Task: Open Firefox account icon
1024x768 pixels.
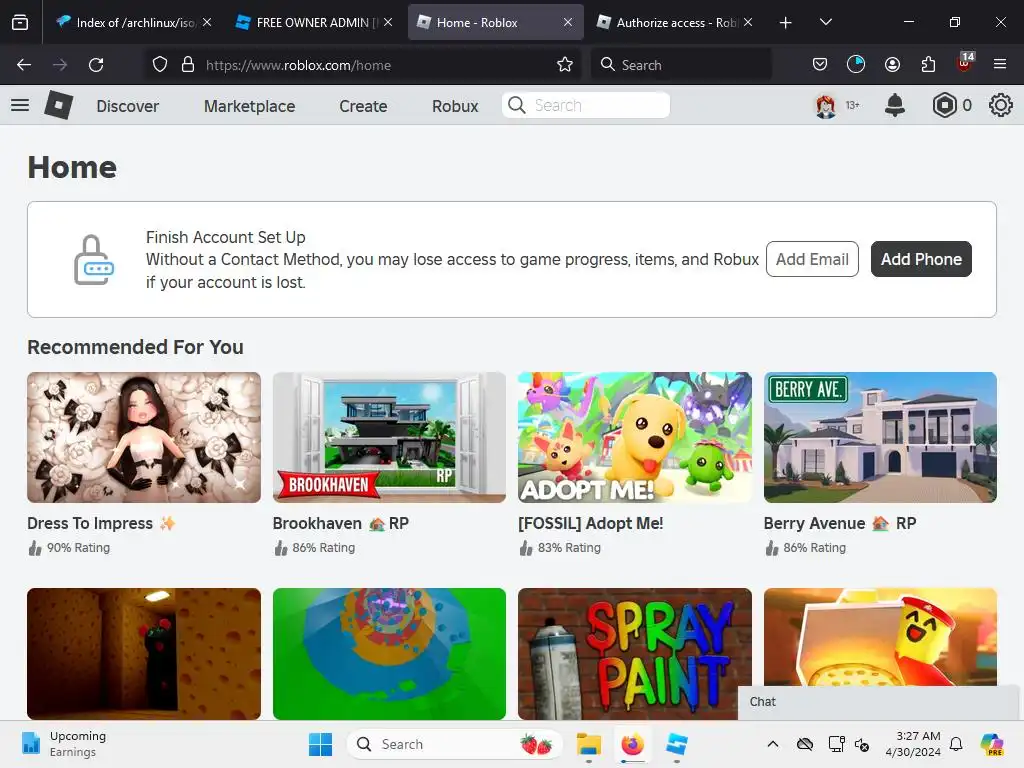Action: coord(892,64)
